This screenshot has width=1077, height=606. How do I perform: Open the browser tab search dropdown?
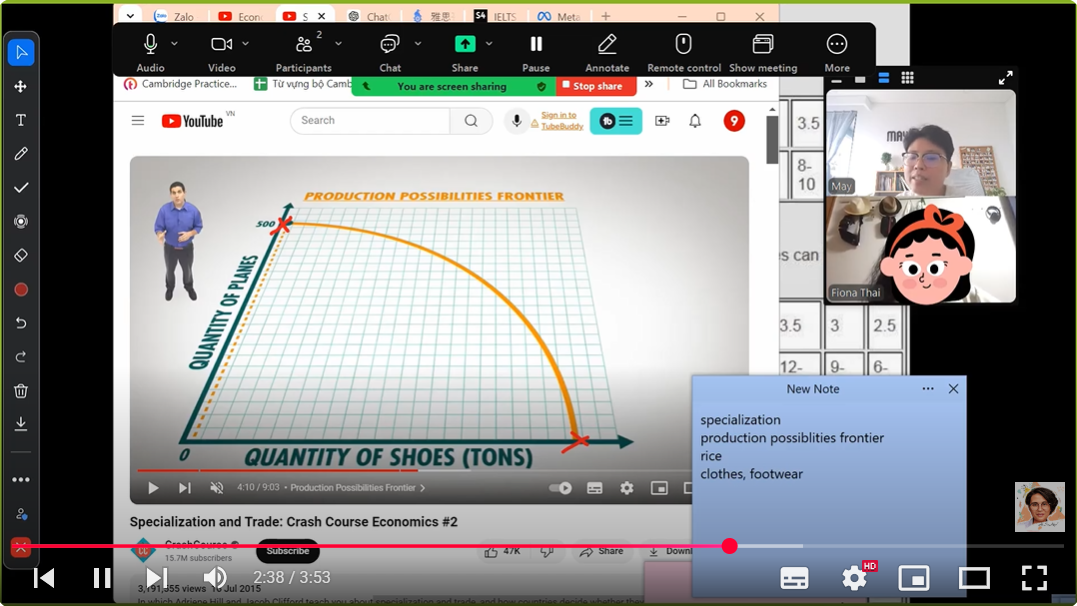(131, 15)
